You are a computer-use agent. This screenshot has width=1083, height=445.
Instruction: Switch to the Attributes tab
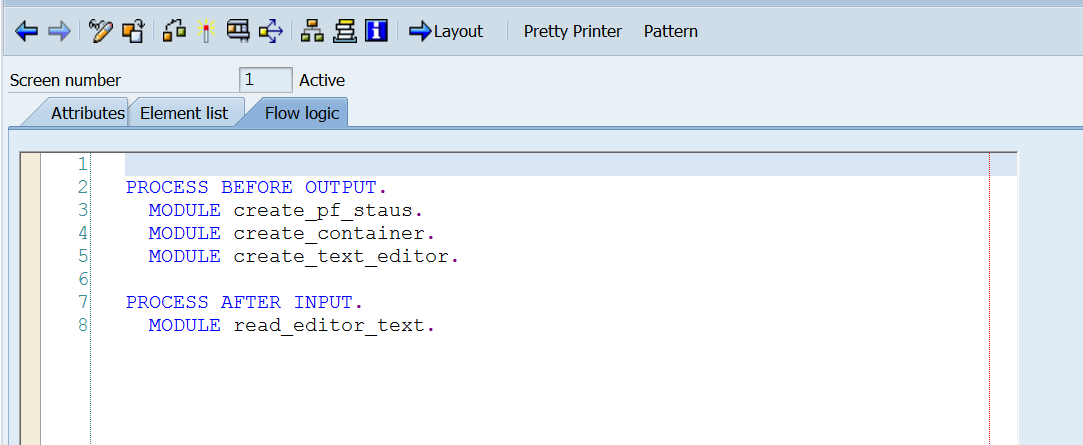pyautogui.click(x=86, y=113)
